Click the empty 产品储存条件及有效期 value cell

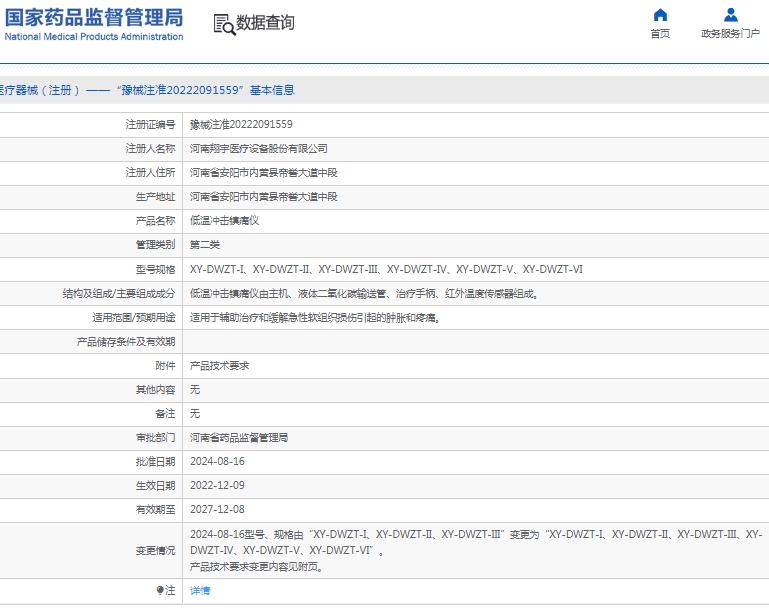[476, 342]
